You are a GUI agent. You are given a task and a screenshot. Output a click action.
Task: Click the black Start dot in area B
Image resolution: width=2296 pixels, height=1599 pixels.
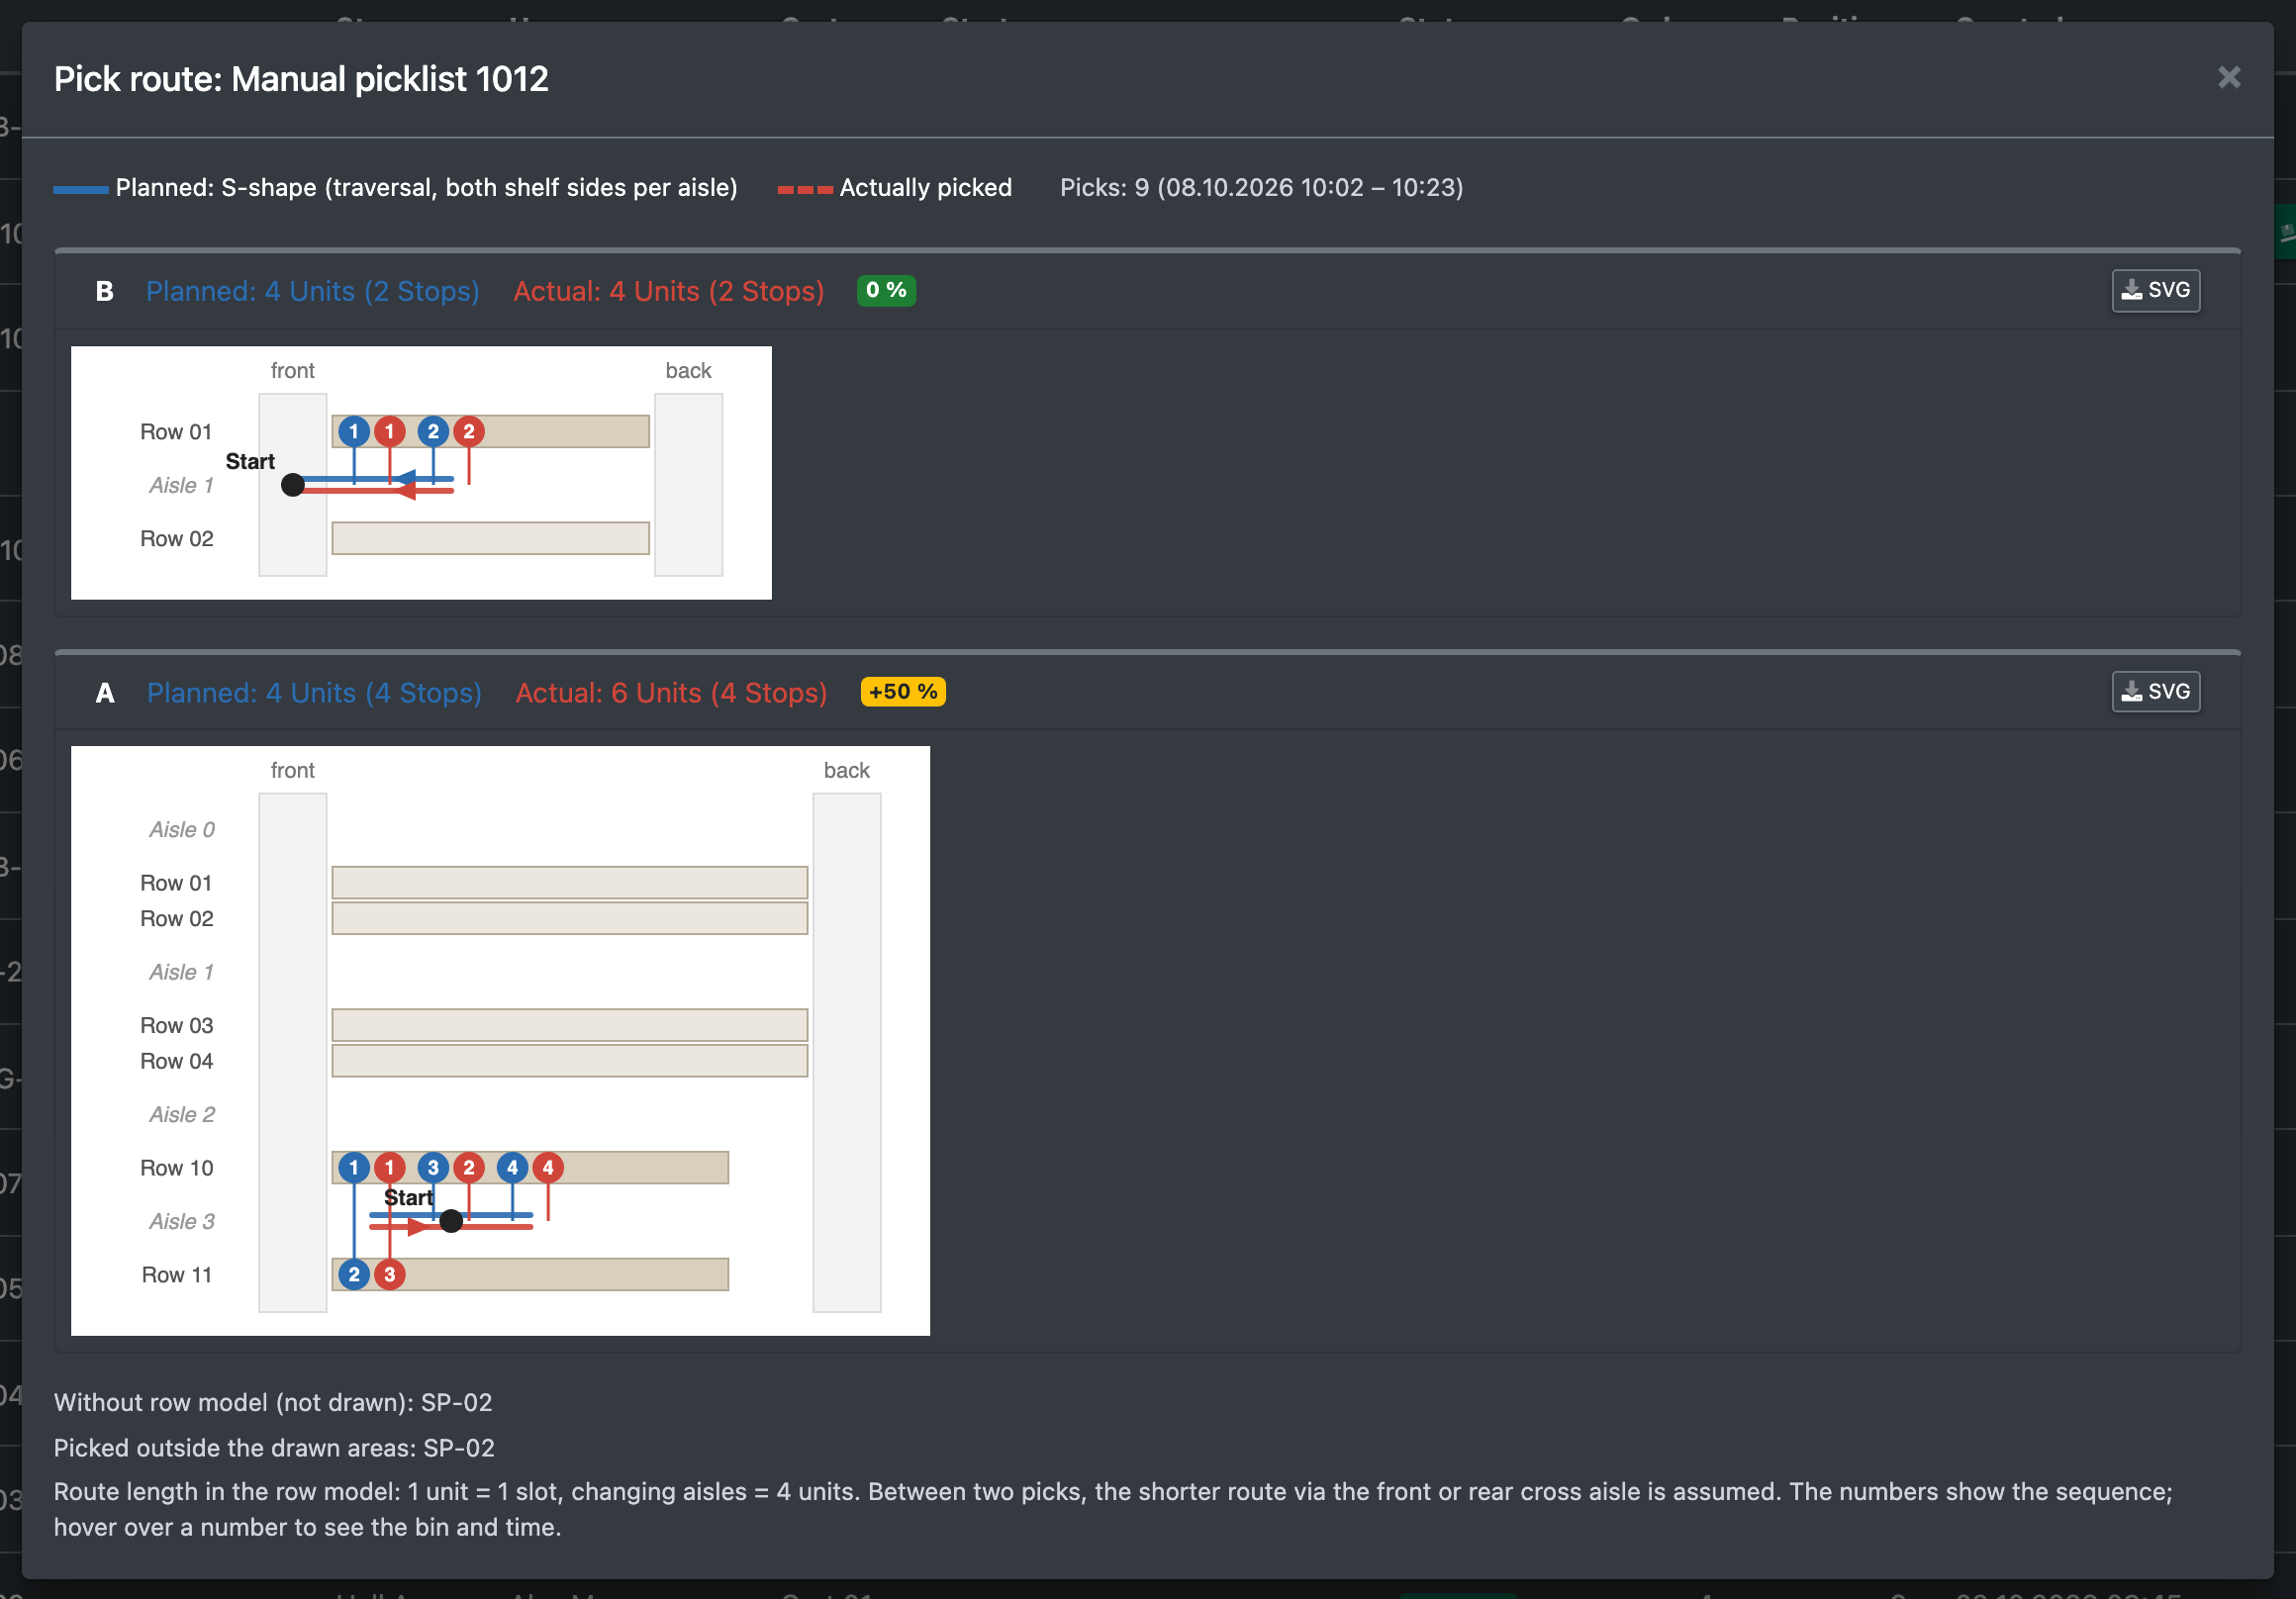click(x=293, y=486)
